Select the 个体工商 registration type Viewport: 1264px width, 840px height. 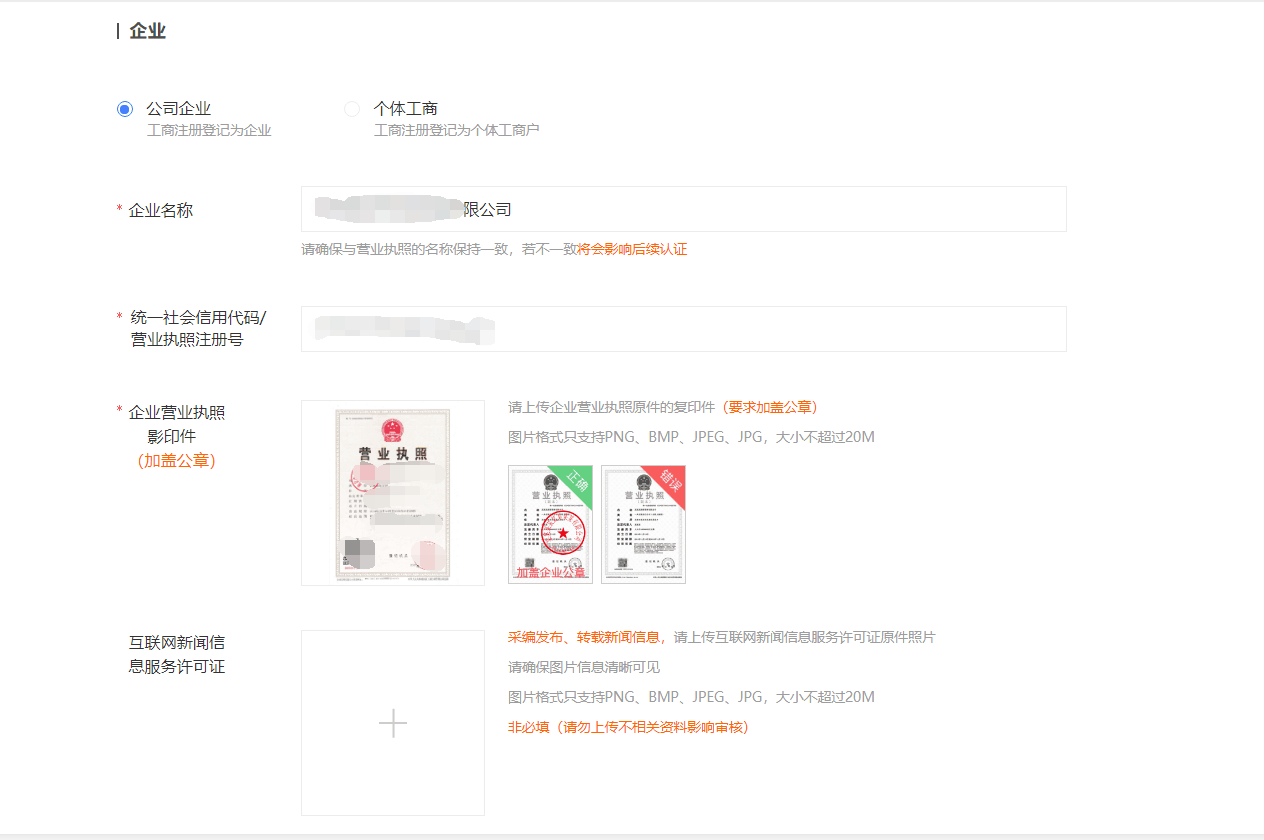(352, 108)
